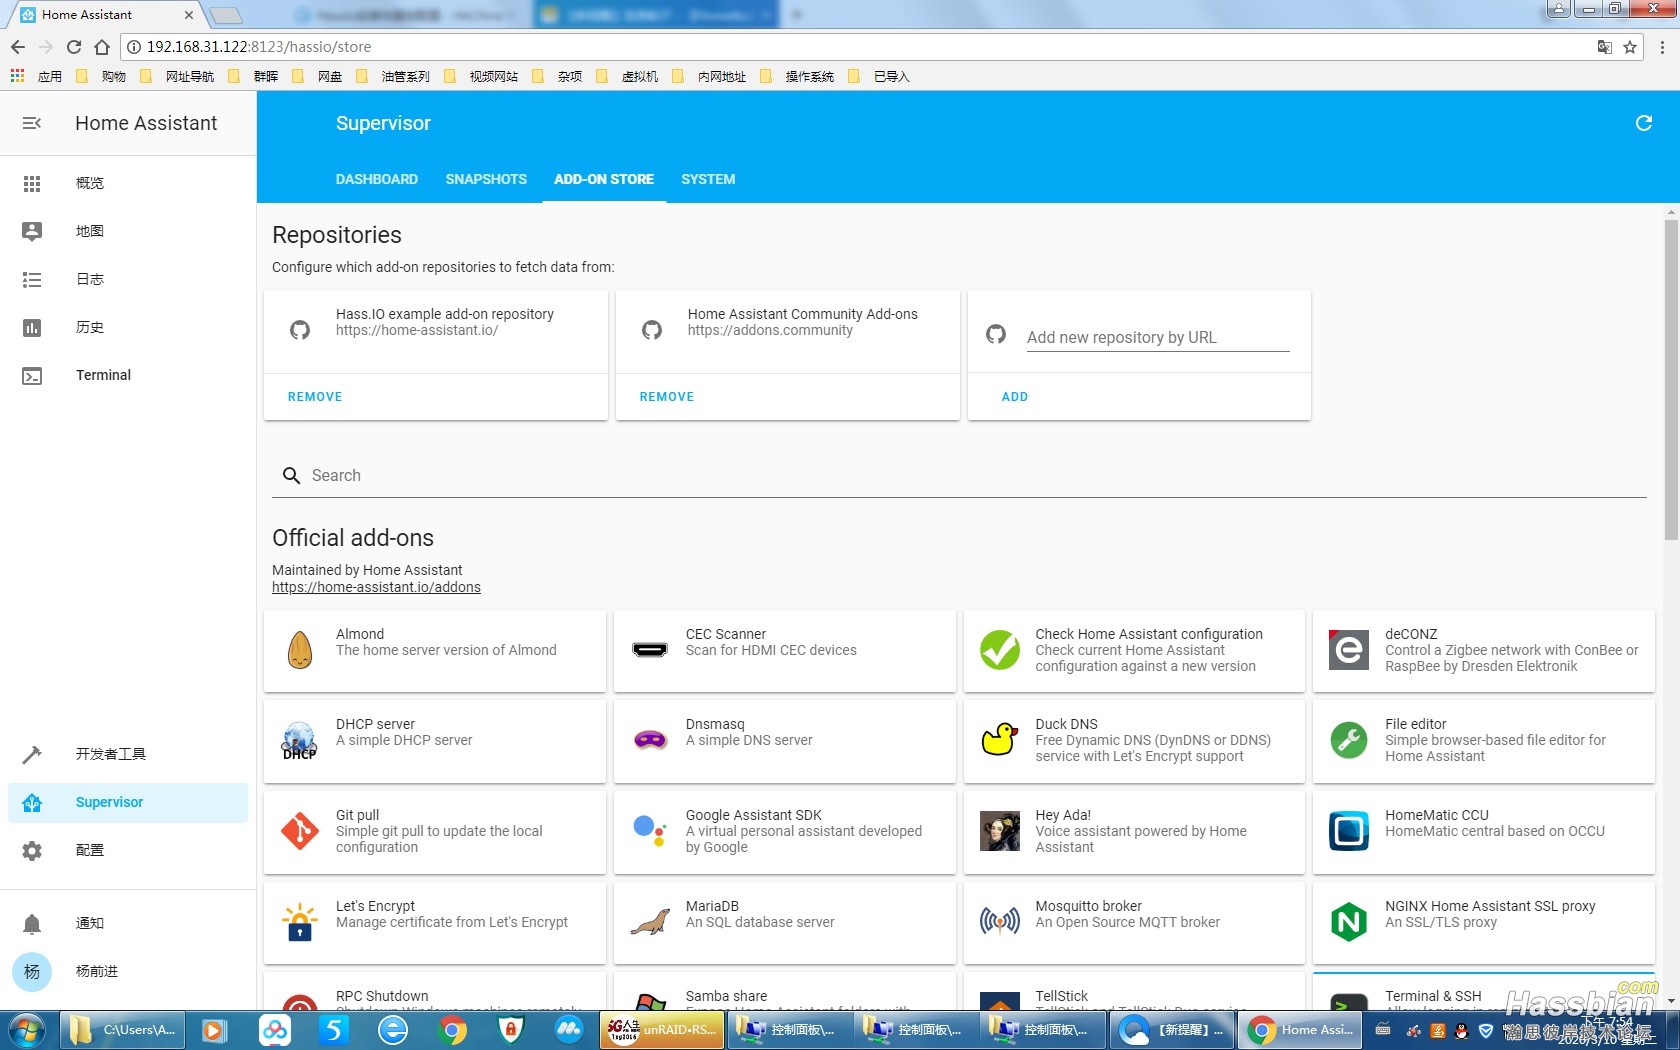Open the Almond add-on card
The image size is (1680, 1050).
435,651
